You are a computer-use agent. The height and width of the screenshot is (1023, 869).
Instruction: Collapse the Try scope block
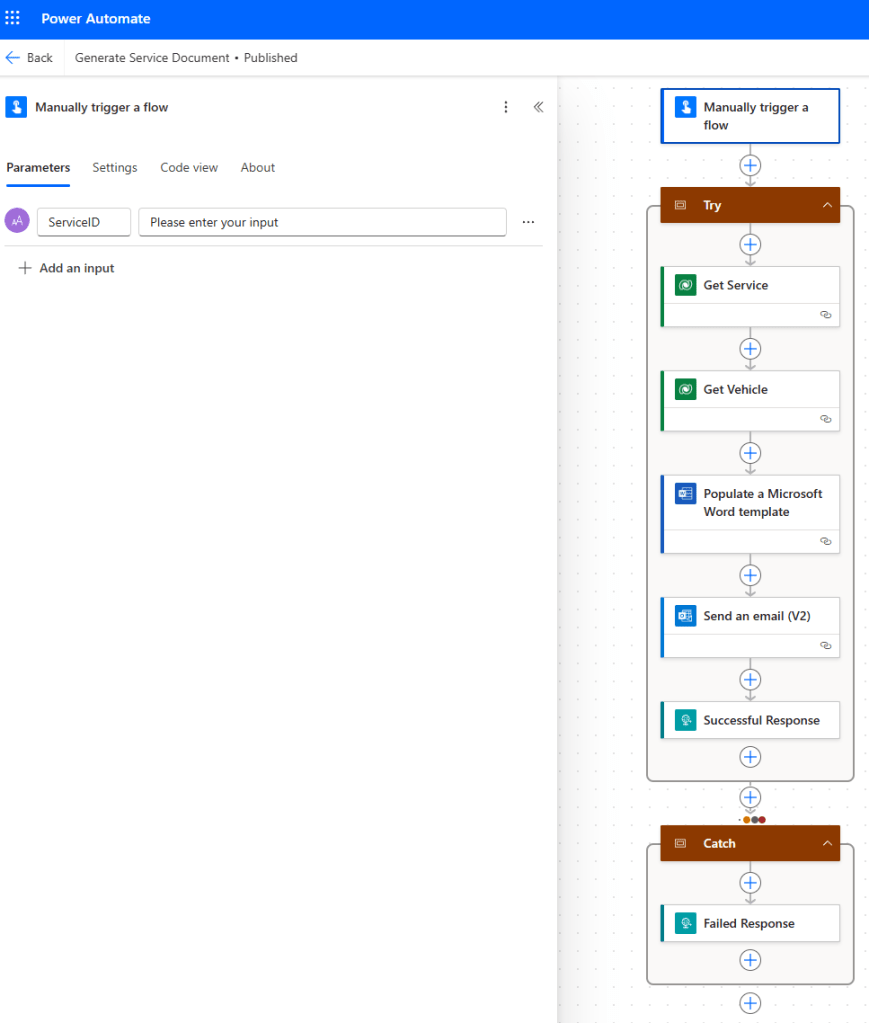826,205
